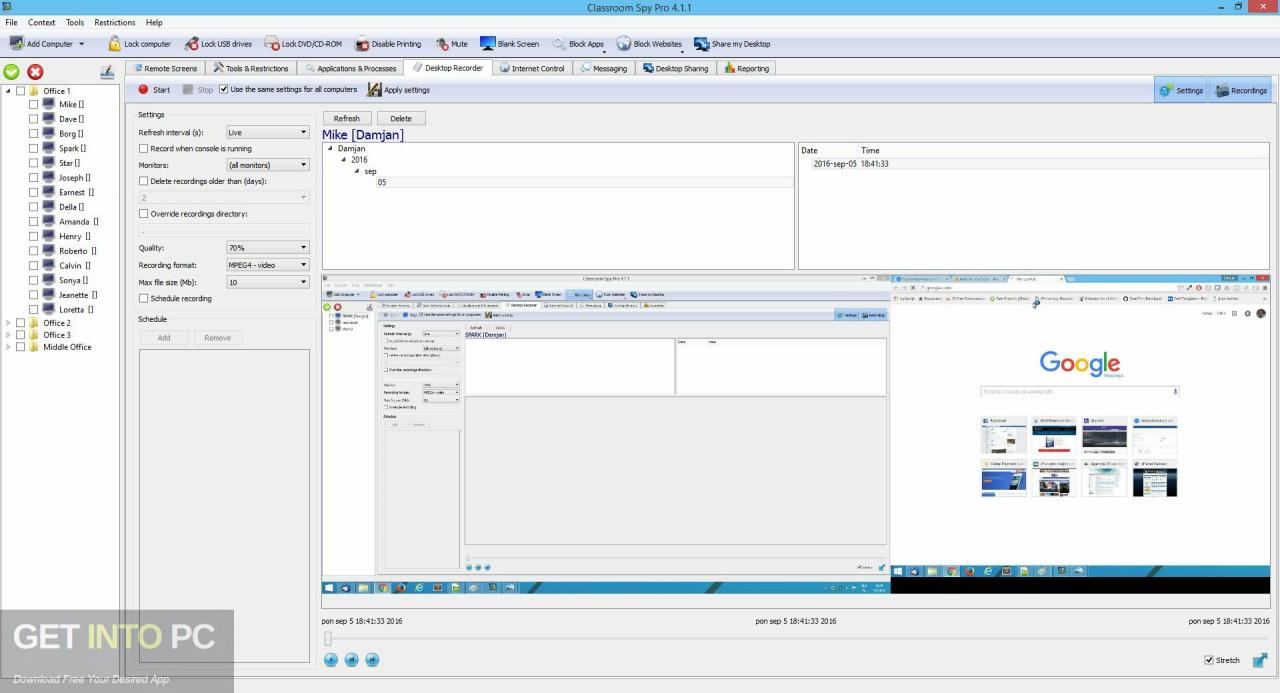
Task: Switch to Remote Screens tab
Action: coord(165,68)
